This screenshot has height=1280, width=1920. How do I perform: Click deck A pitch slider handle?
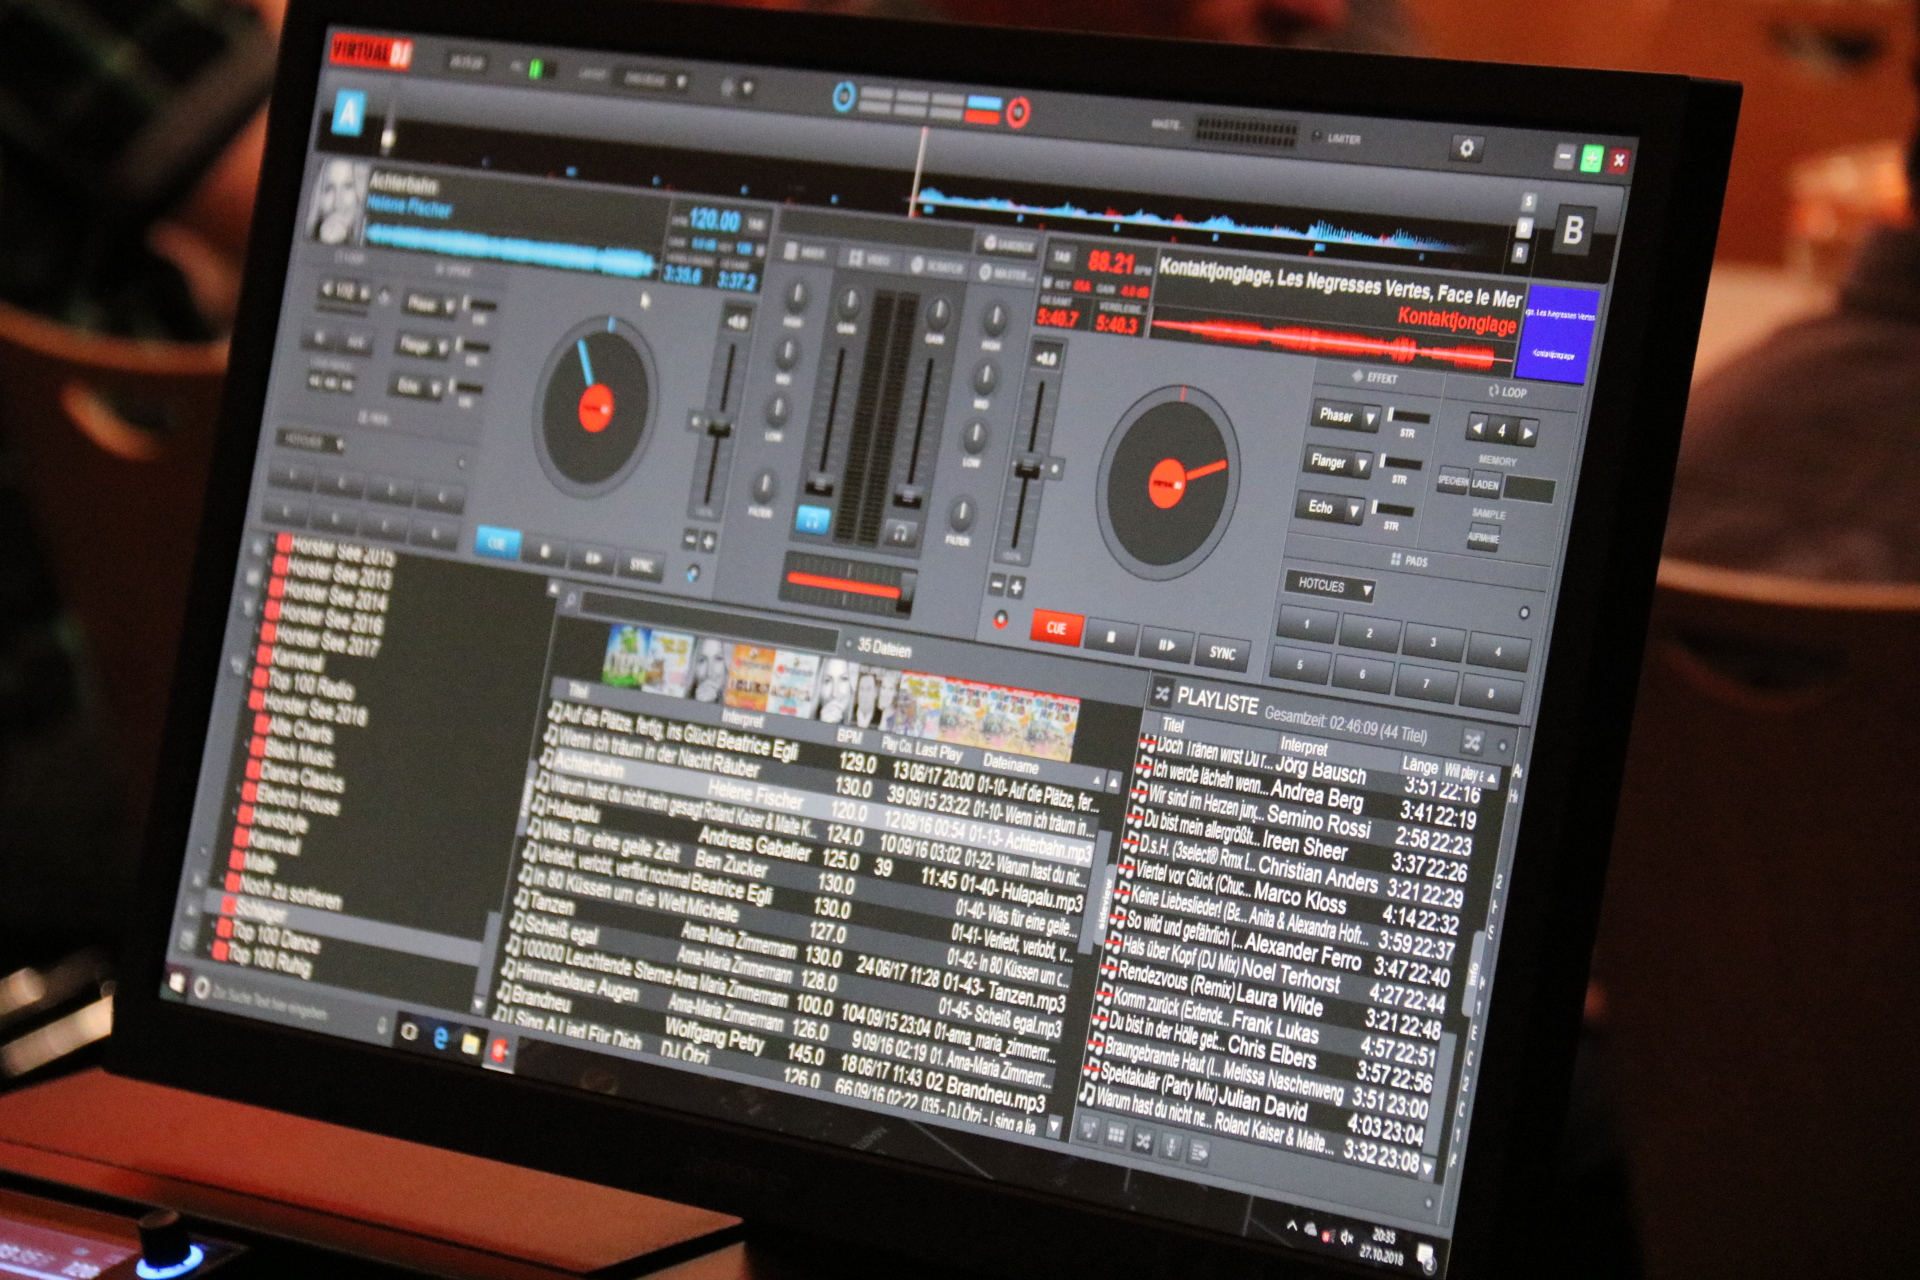[717, 428]
